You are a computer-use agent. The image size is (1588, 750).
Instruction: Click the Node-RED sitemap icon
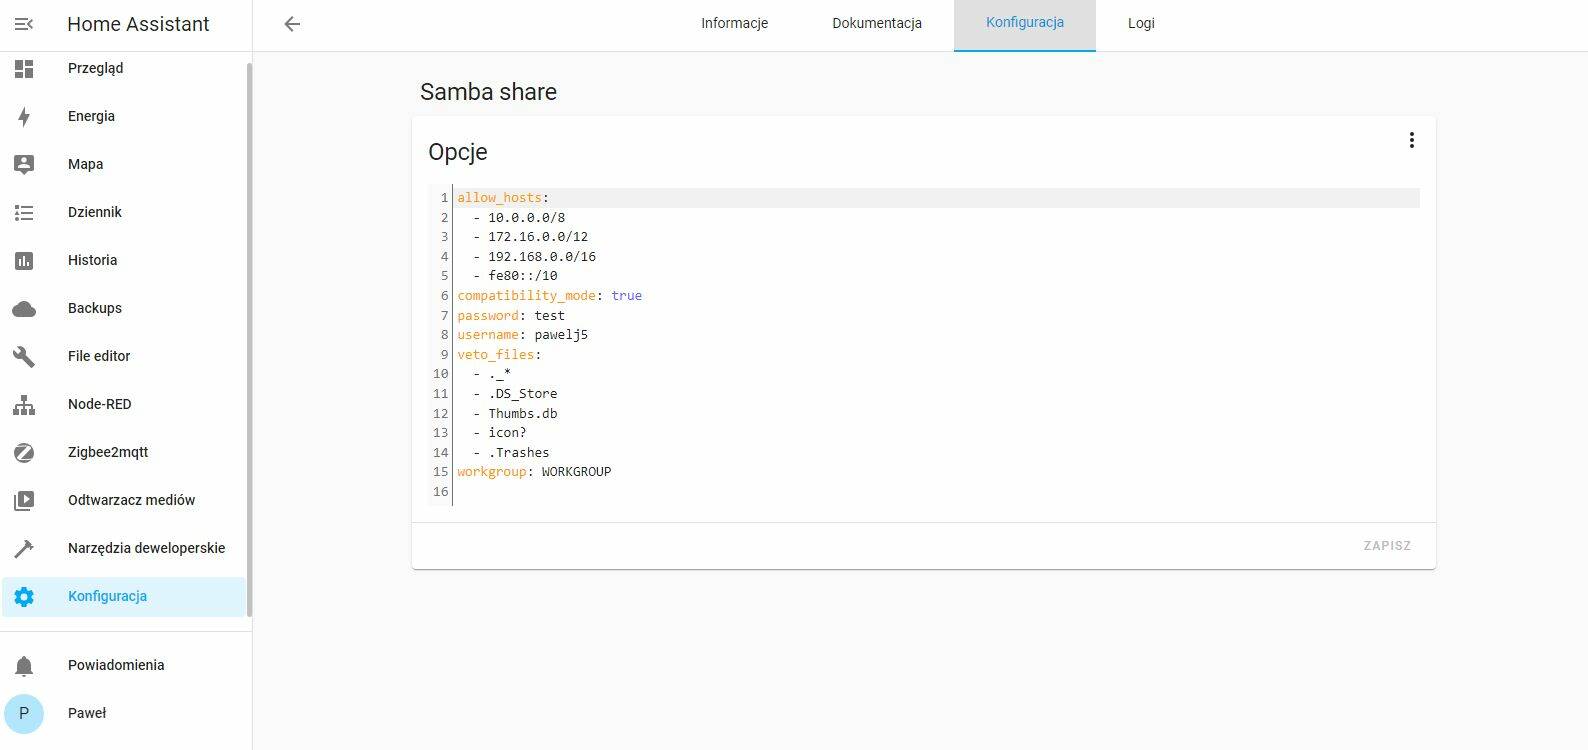[x=24, y=404]
